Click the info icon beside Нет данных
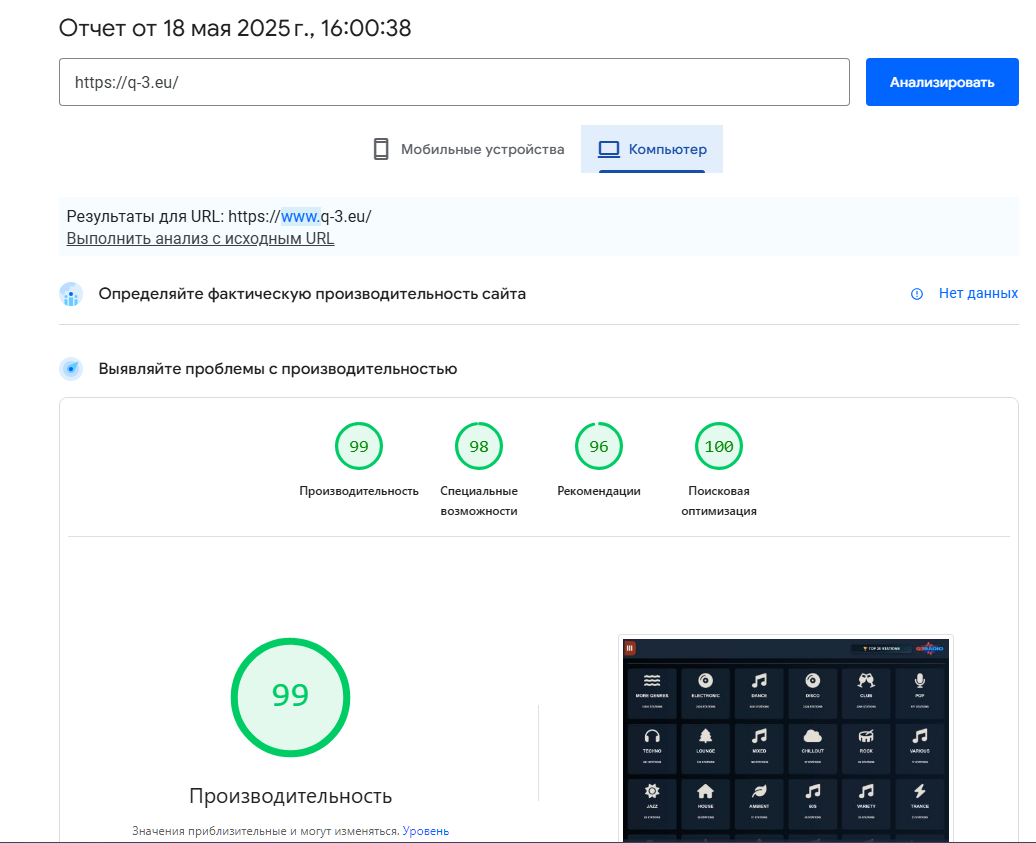Viewport: 1036px width, 843px height. [916, 294]
